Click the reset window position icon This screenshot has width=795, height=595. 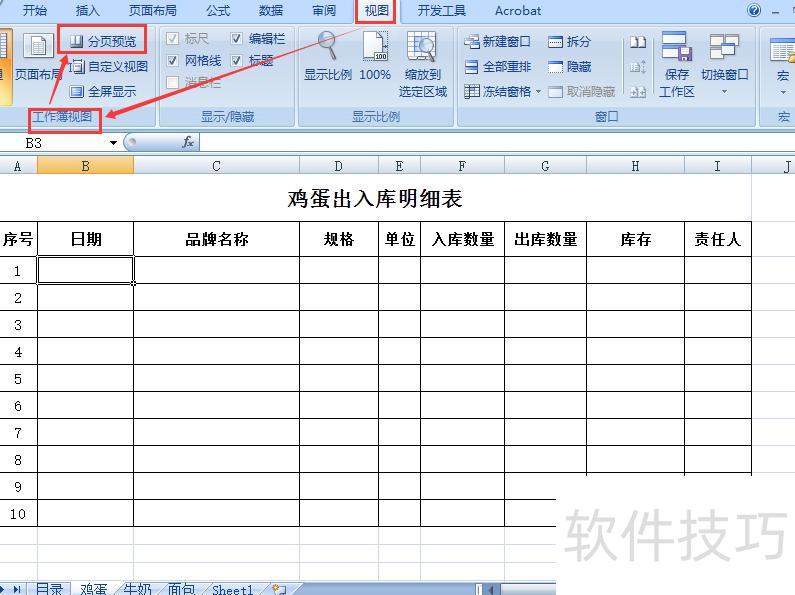click(638, 92)
